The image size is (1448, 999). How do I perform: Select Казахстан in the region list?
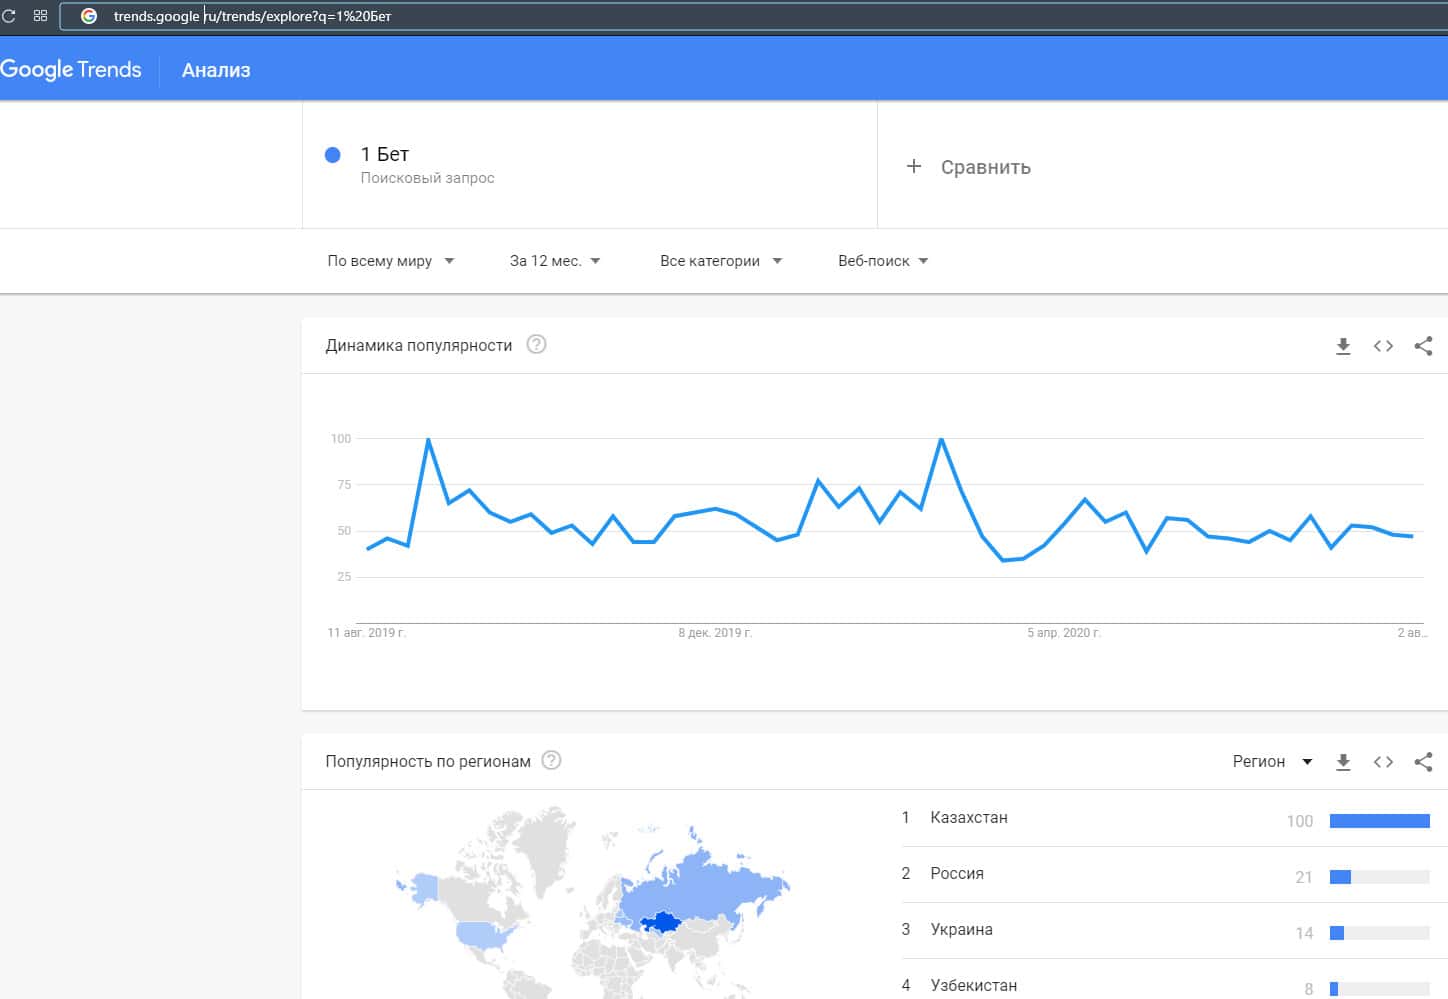click(968, 818)
